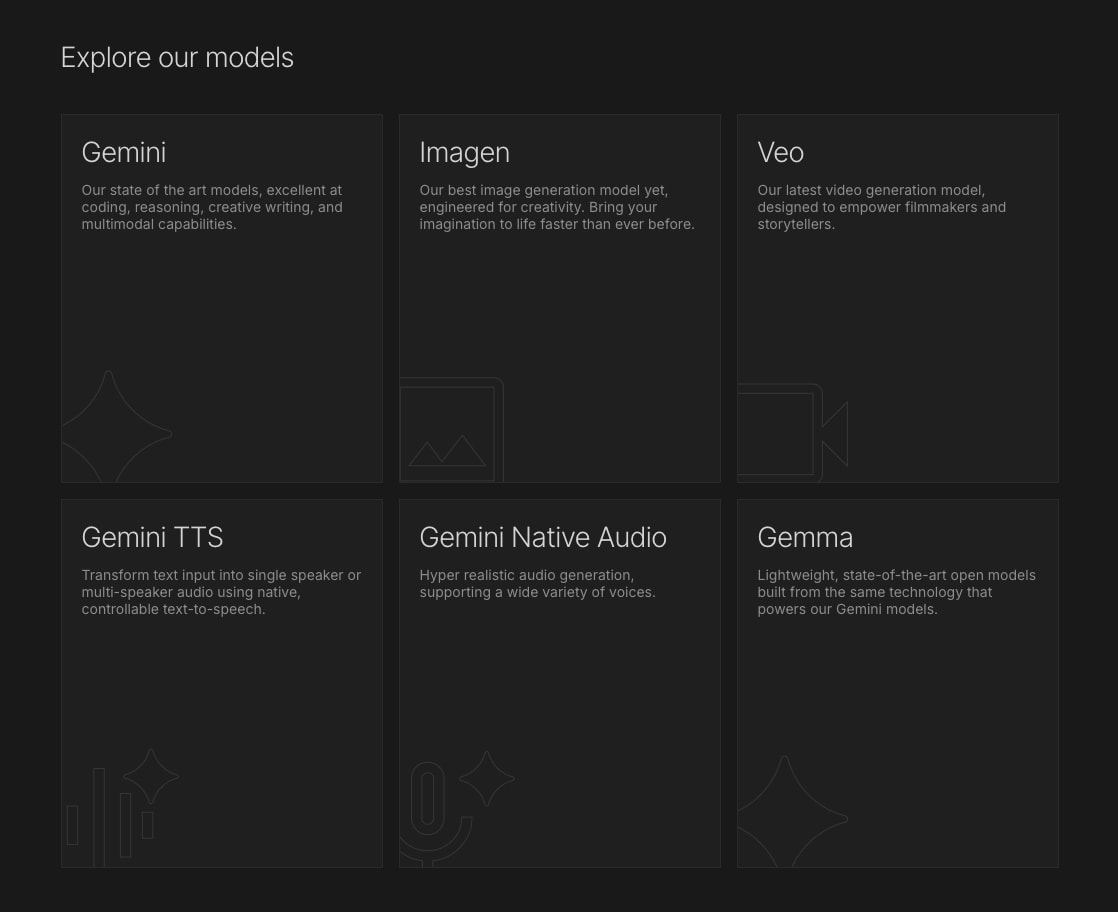Click the 'Lightweight, state-of-the-art open models' description

[x=896, y=593]
